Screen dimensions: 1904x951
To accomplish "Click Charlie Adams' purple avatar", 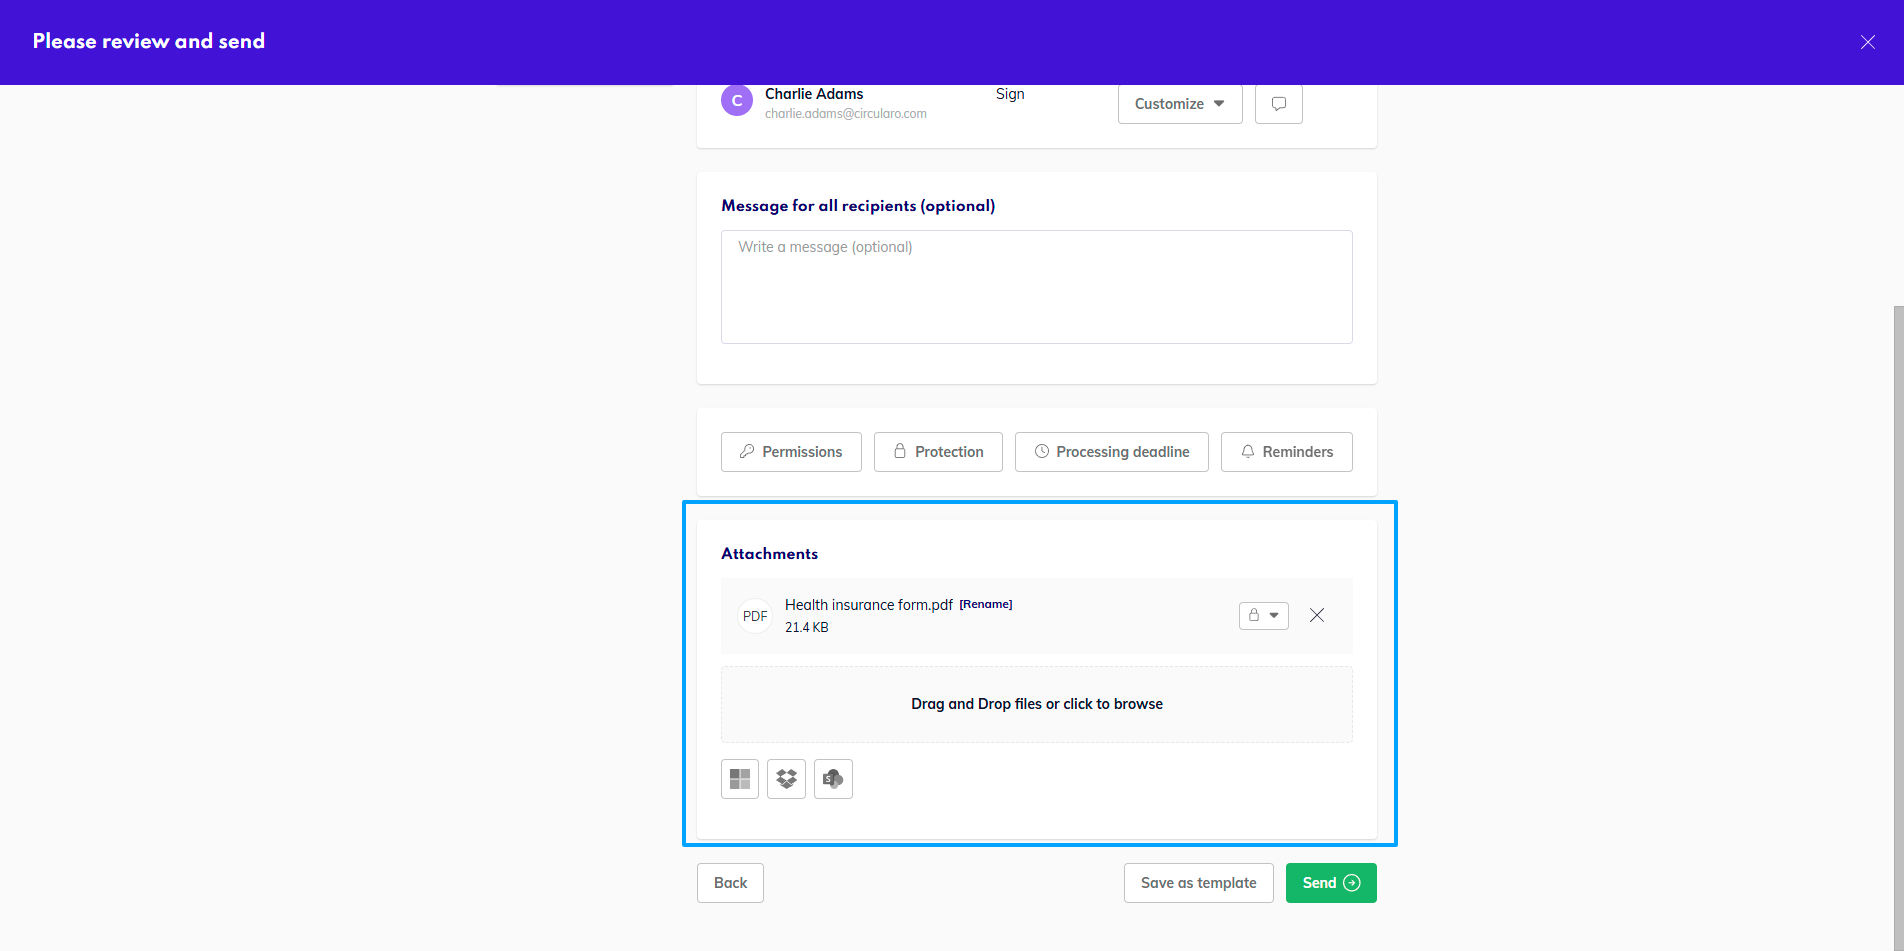I will tap(737, 101).
